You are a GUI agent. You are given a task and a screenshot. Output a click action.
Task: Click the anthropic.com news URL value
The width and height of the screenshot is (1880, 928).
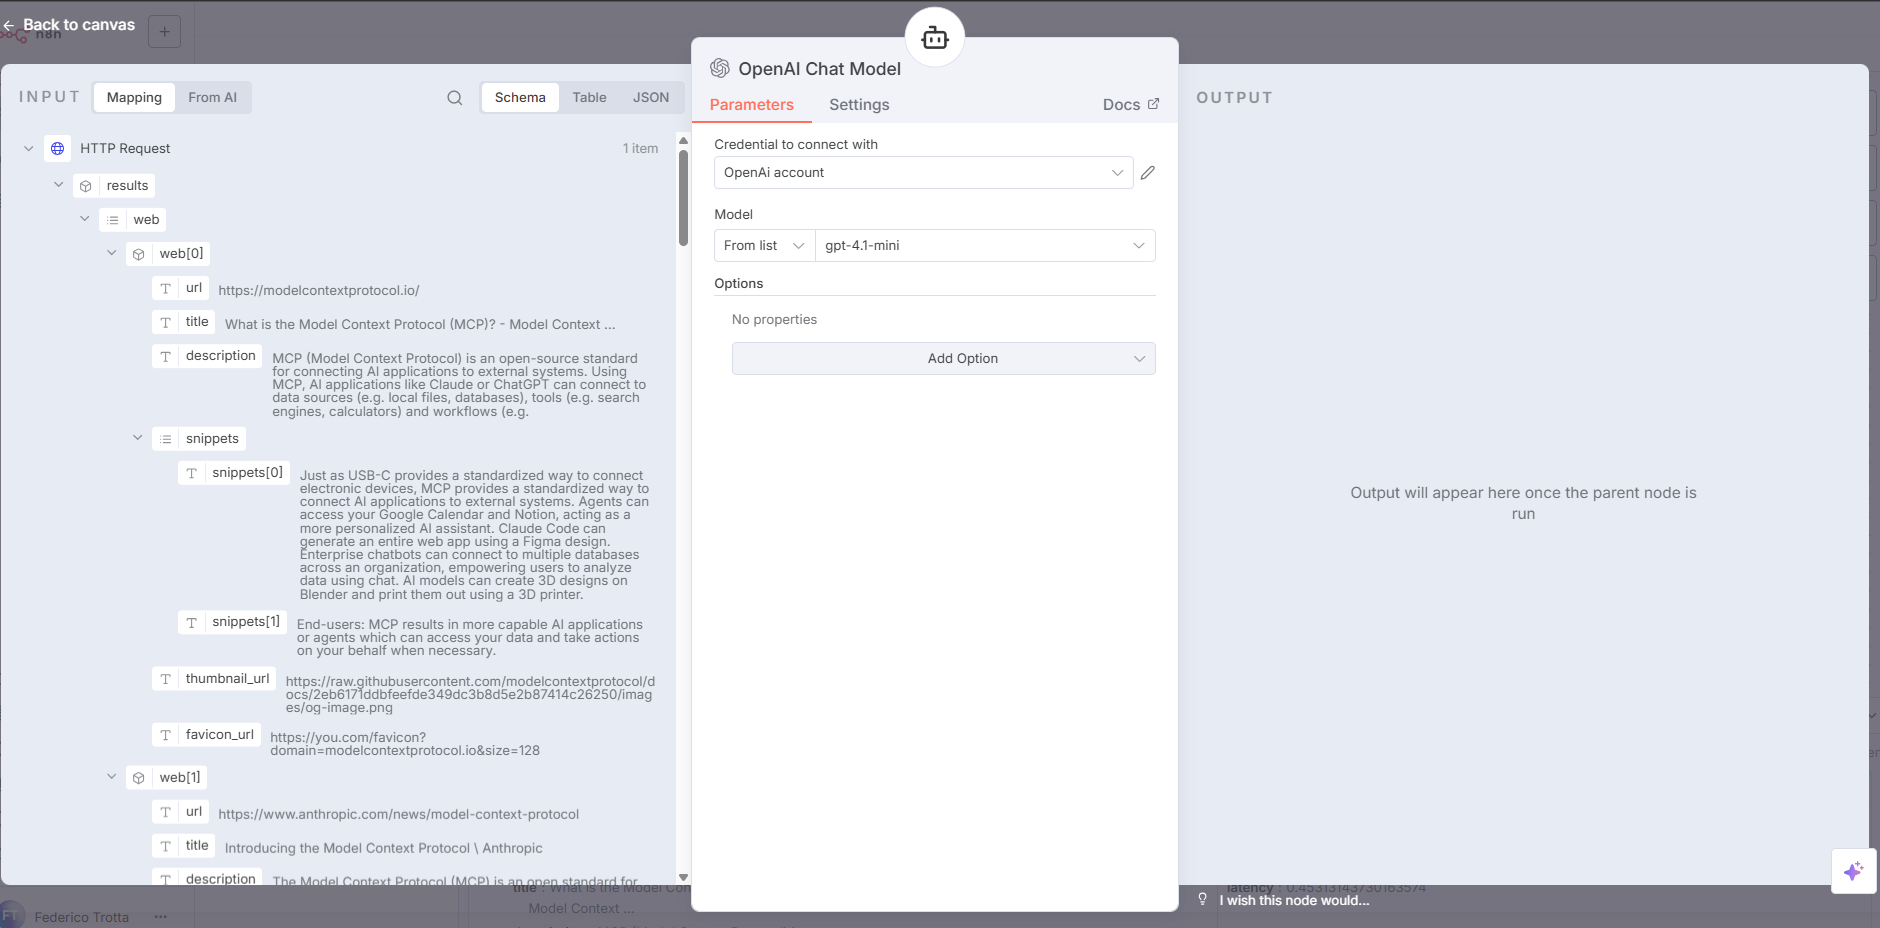[x=399, y=815]
